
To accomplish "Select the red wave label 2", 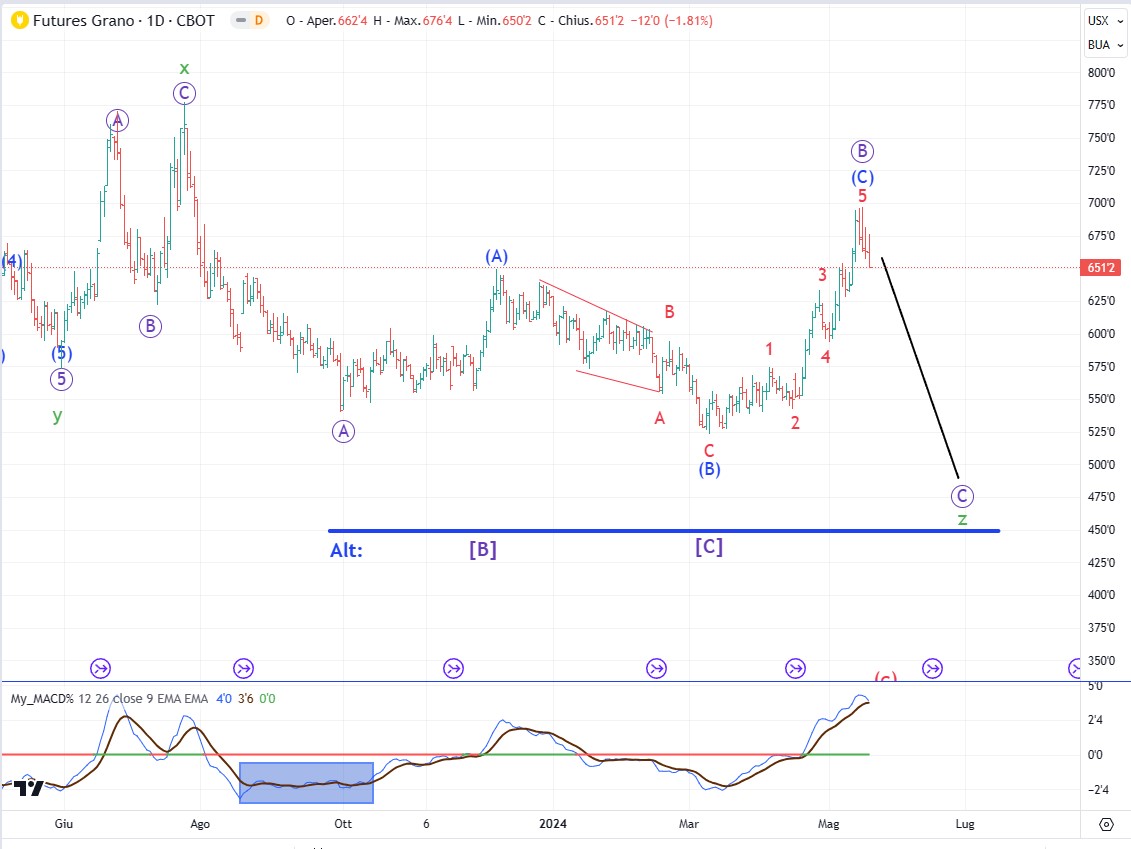I will 795,423.
